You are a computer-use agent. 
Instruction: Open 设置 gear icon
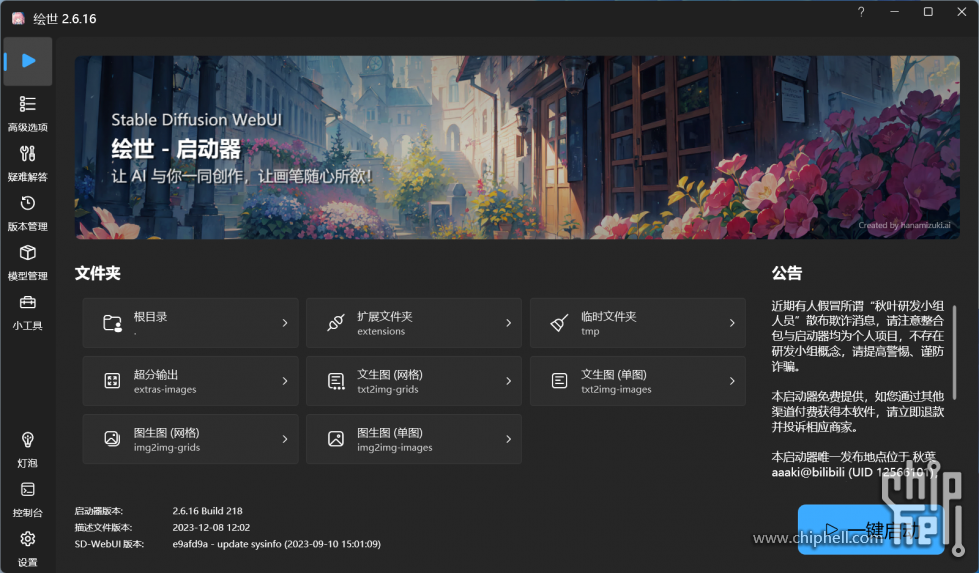27,539
